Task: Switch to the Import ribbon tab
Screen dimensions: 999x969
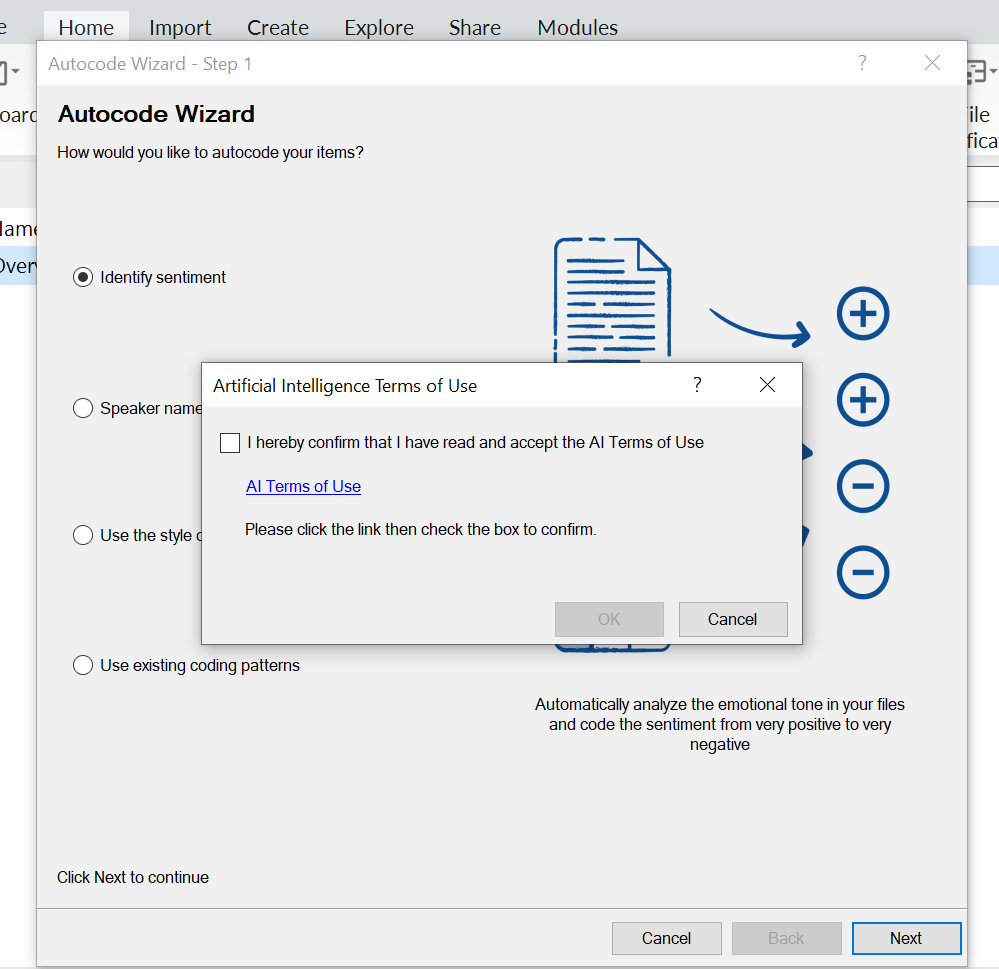Action: [180, 27]
